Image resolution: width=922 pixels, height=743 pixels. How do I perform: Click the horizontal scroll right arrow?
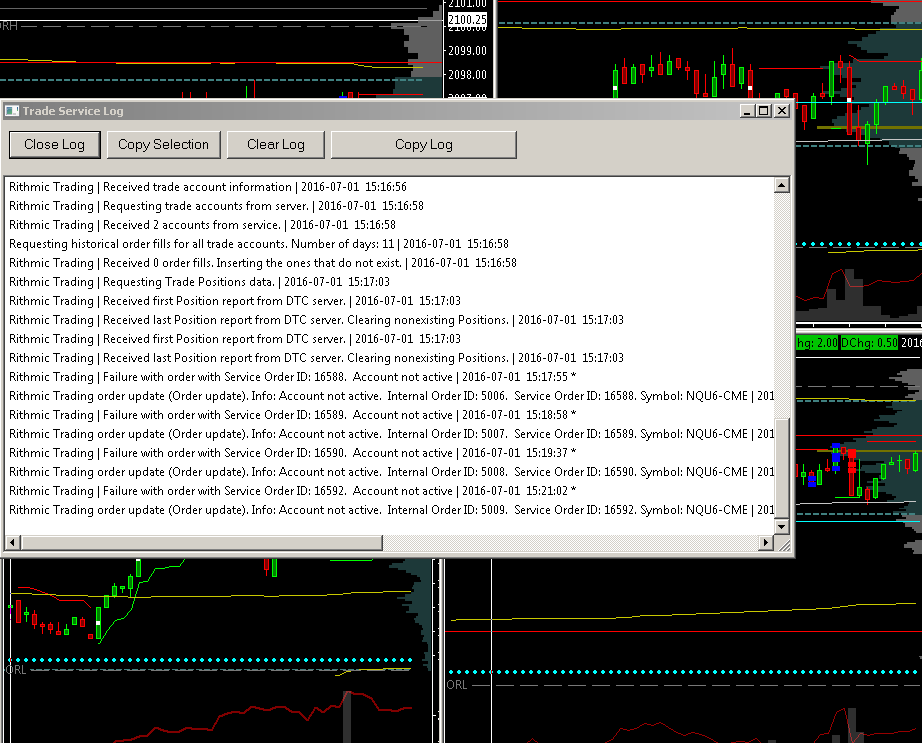766,542
